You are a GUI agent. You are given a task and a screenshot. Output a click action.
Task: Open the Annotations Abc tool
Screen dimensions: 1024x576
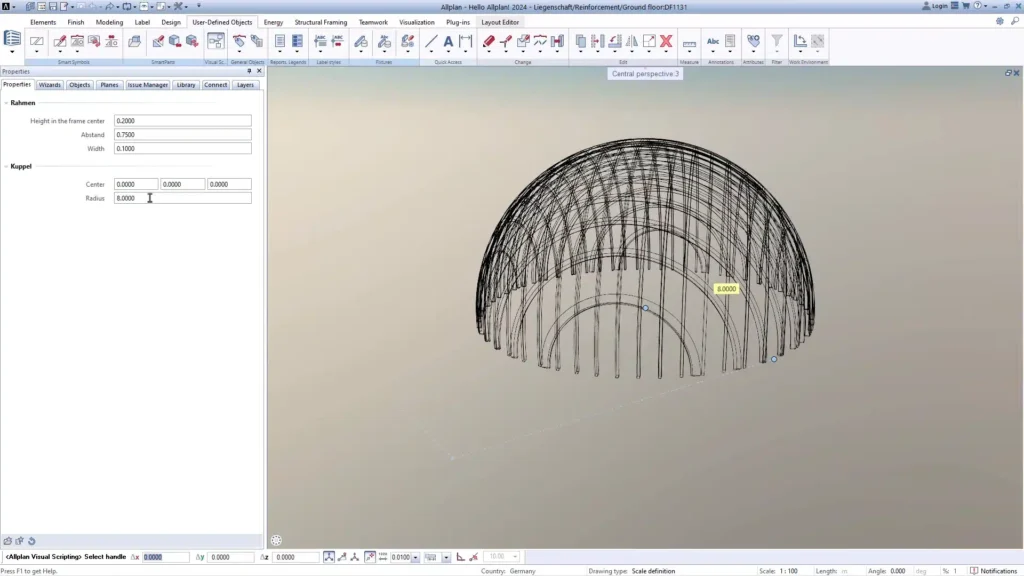(712, 40)
